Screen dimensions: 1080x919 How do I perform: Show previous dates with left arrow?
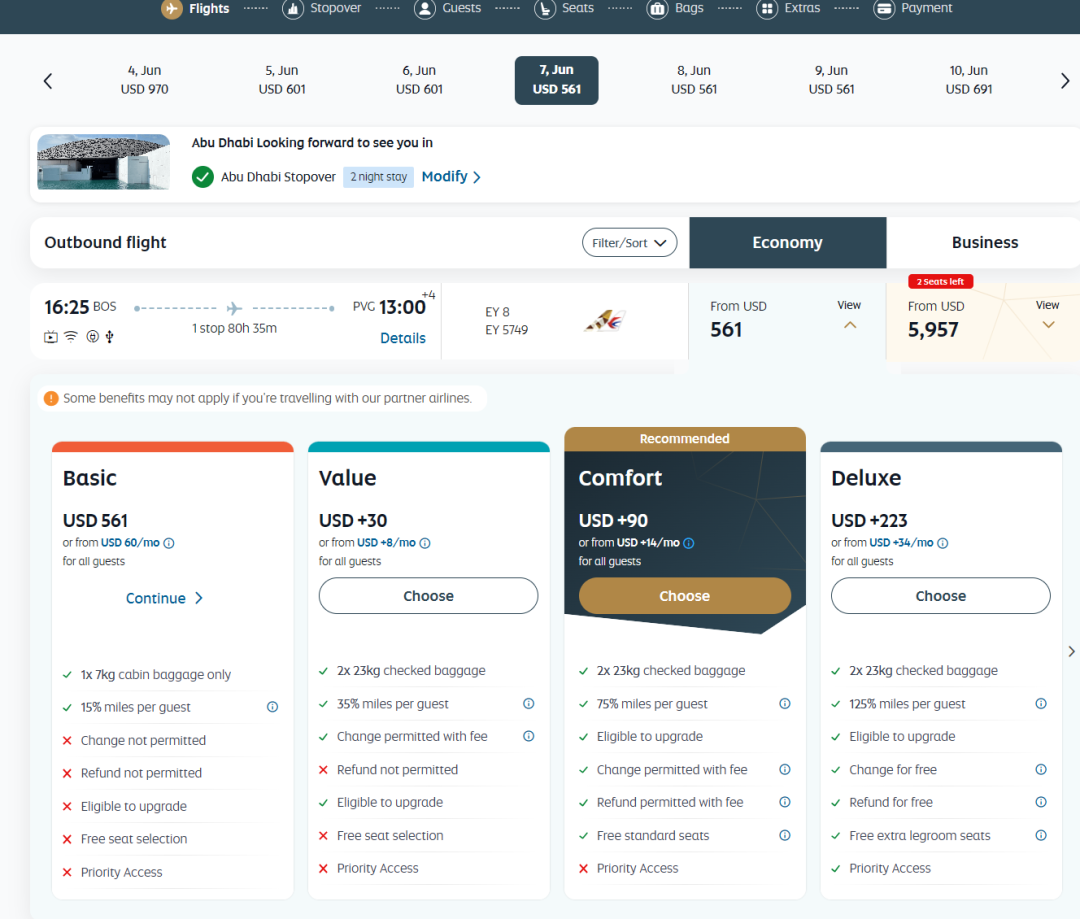point(47,81)
